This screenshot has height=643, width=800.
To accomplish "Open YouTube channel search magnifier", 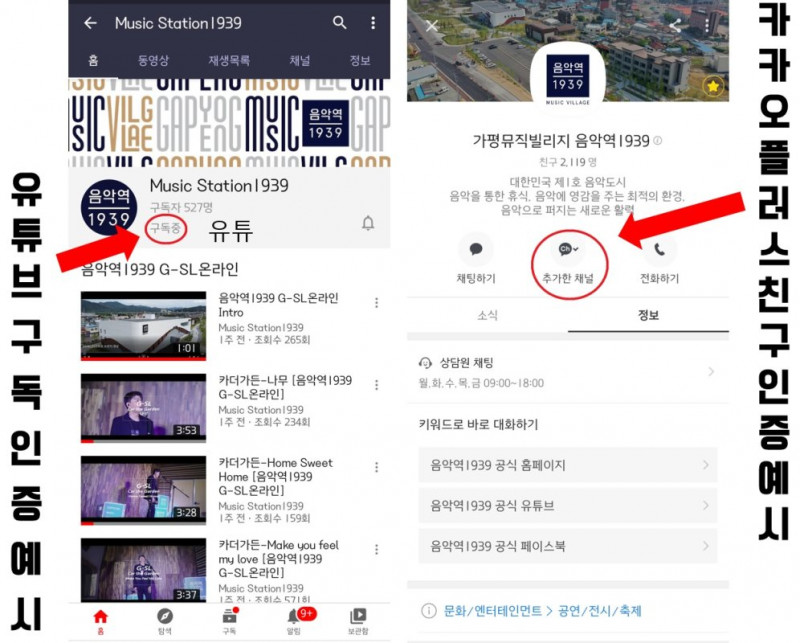I will pos(339,22).
